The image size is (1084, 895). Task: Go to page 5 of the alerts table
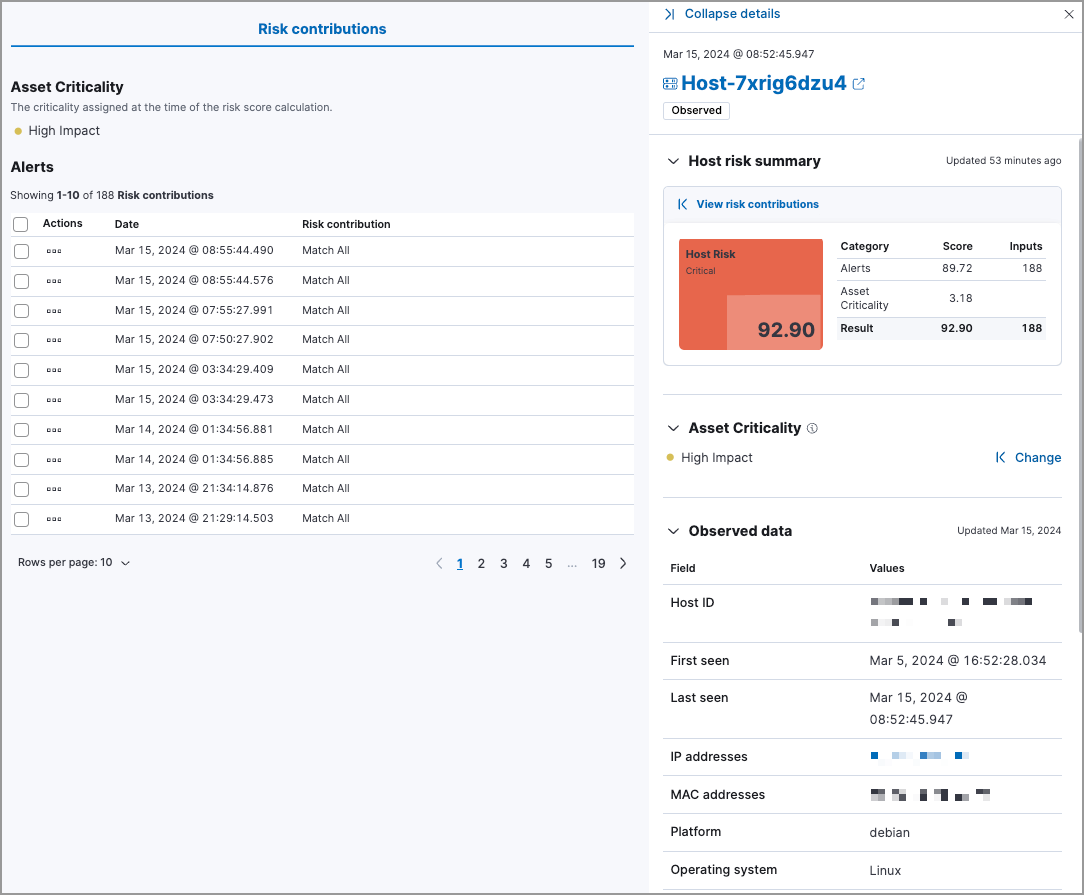(x=548, y=563)
